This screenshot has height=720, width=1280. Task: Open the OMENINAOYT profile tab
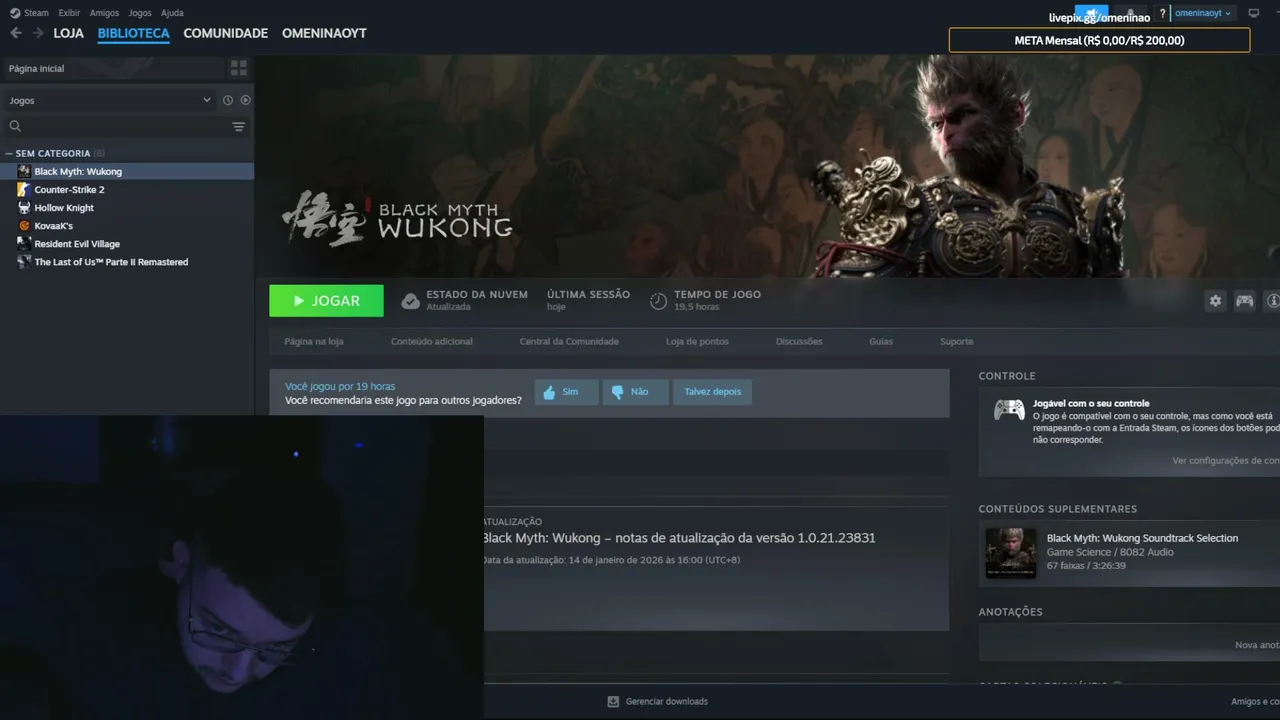click(x=324, y=33)
